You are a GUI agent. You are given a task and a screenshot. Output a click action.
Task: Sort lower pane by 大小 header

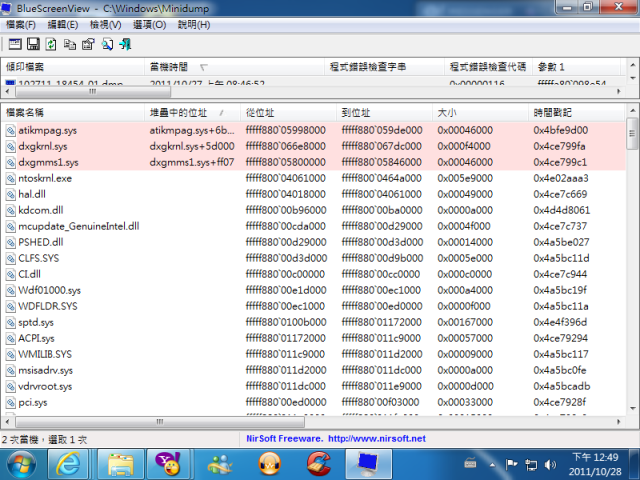click(x=480, y=113)
